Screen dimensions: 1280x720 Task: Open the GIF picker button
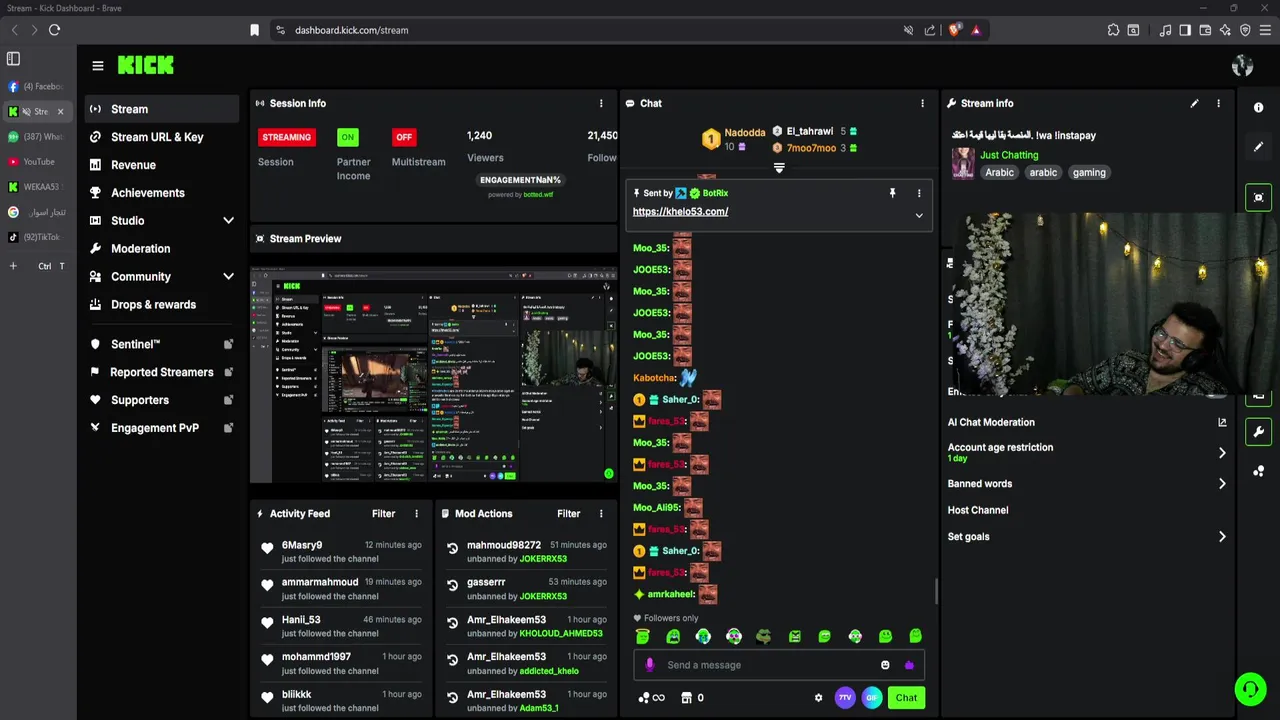(x=872, y=698)
